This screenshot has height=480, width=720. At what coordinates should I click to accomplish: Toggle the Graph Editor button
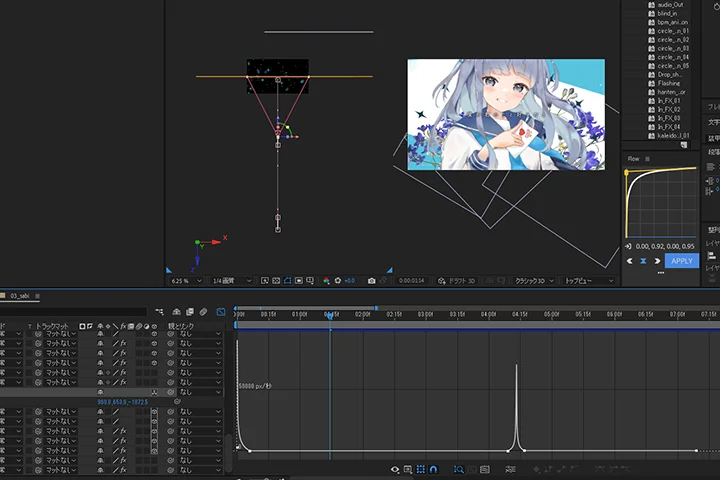(x=221, y=312)
